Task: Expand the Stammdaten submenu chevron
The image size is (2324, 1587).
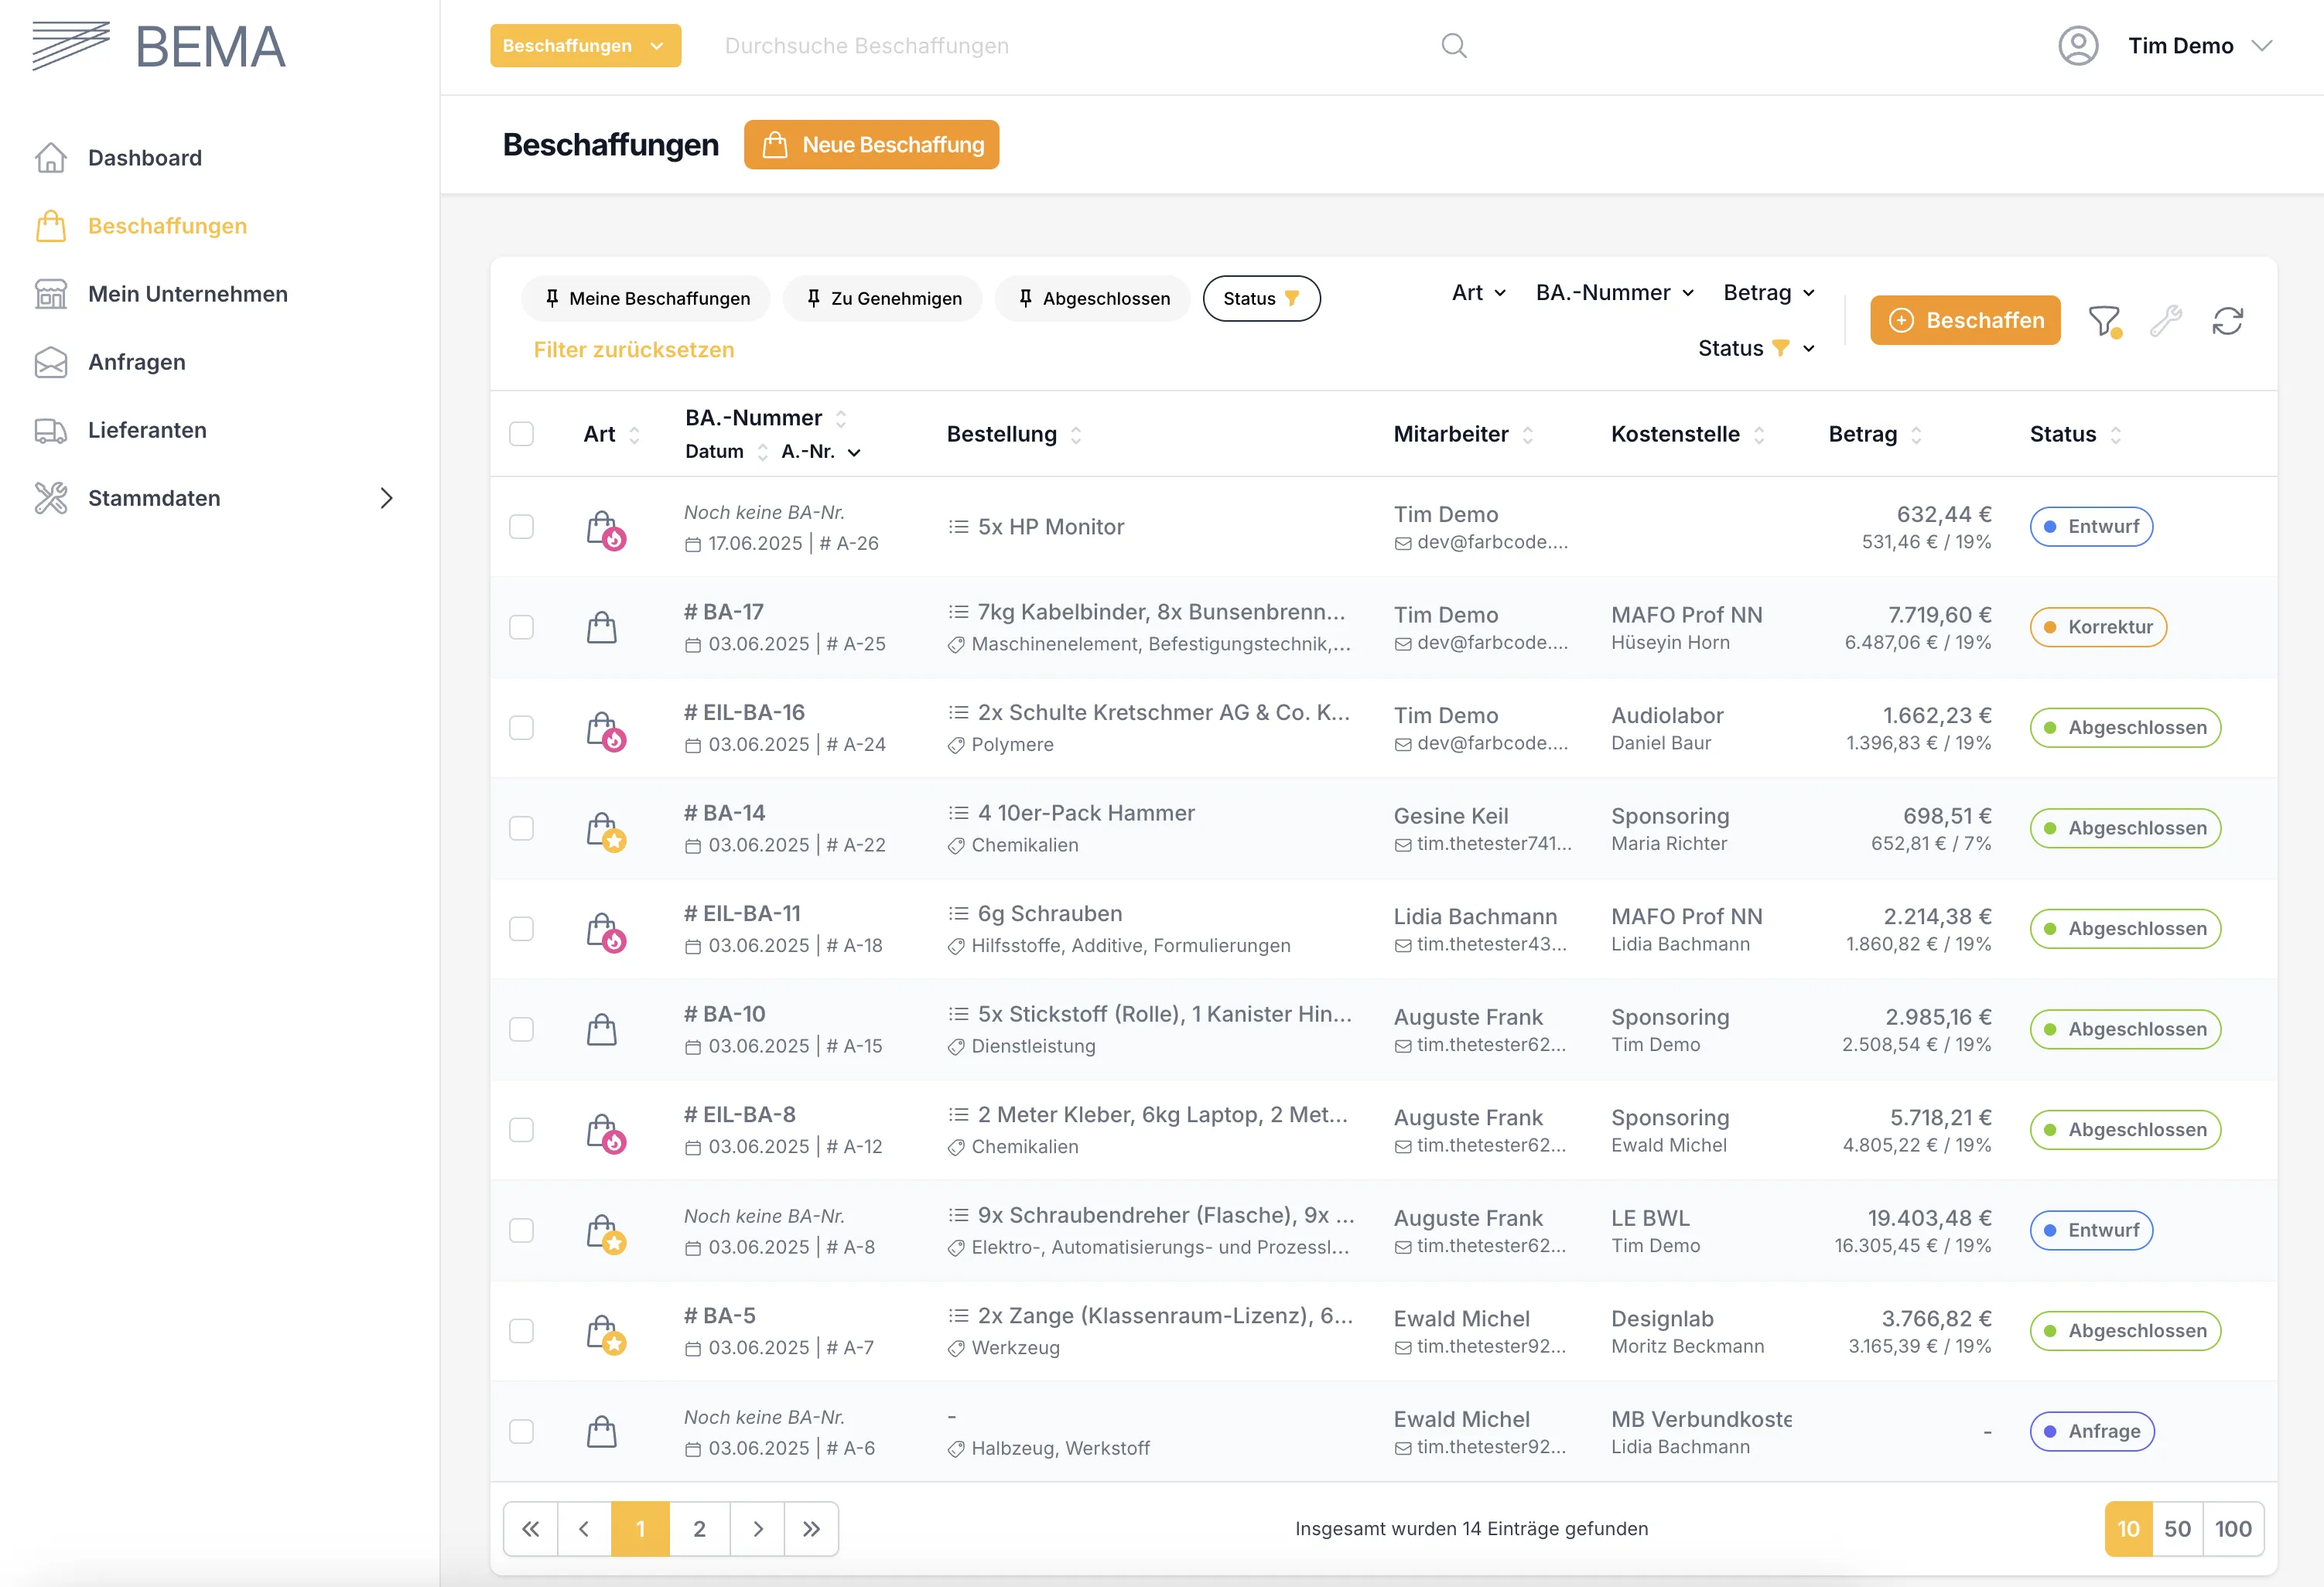Action: tap(387, 498)
